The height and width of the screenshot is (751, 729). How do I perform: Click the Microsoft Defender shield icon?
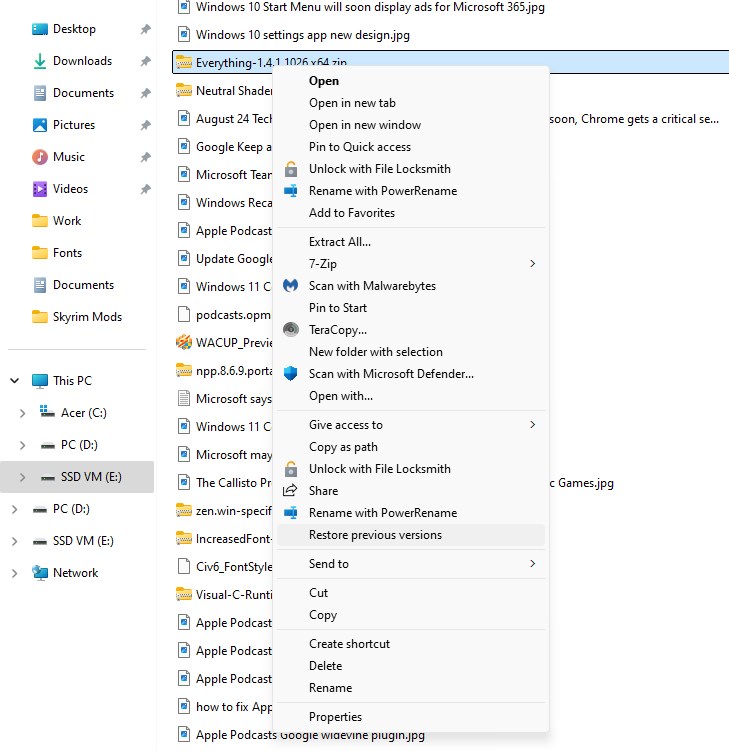pyautogui.click(x=291, y=374)
